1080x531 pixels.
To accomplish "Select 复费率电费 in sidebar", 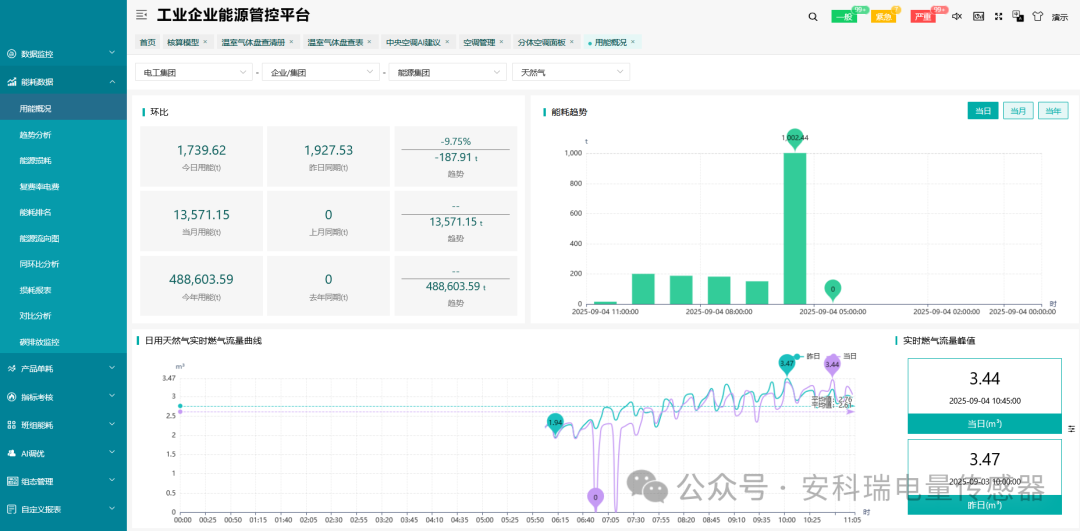I will pos(63,187).
